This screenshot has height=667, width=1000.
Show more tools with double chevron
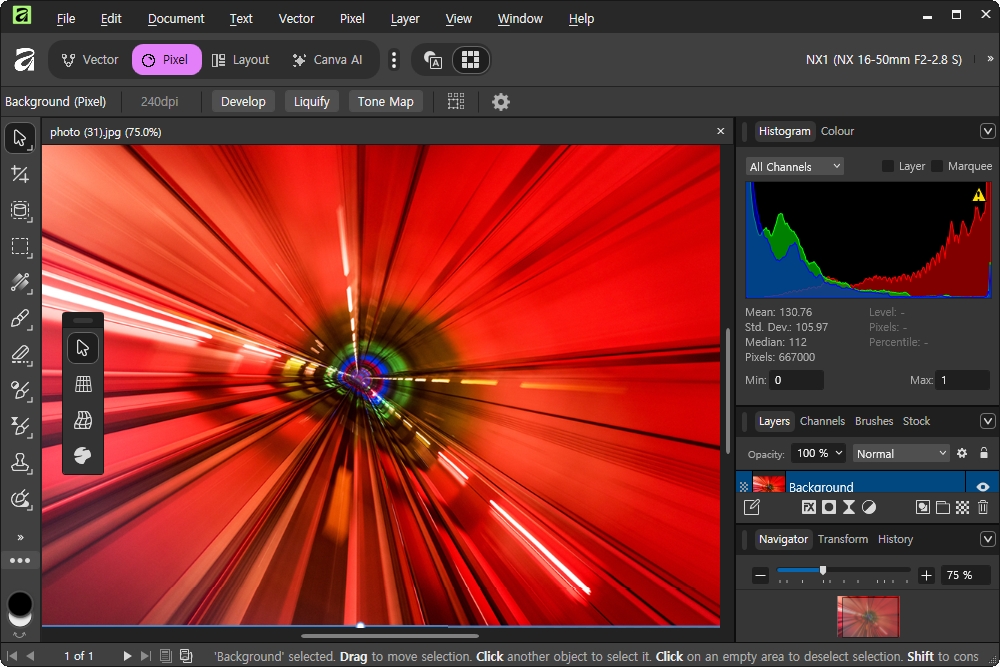(x=20, y=538)
